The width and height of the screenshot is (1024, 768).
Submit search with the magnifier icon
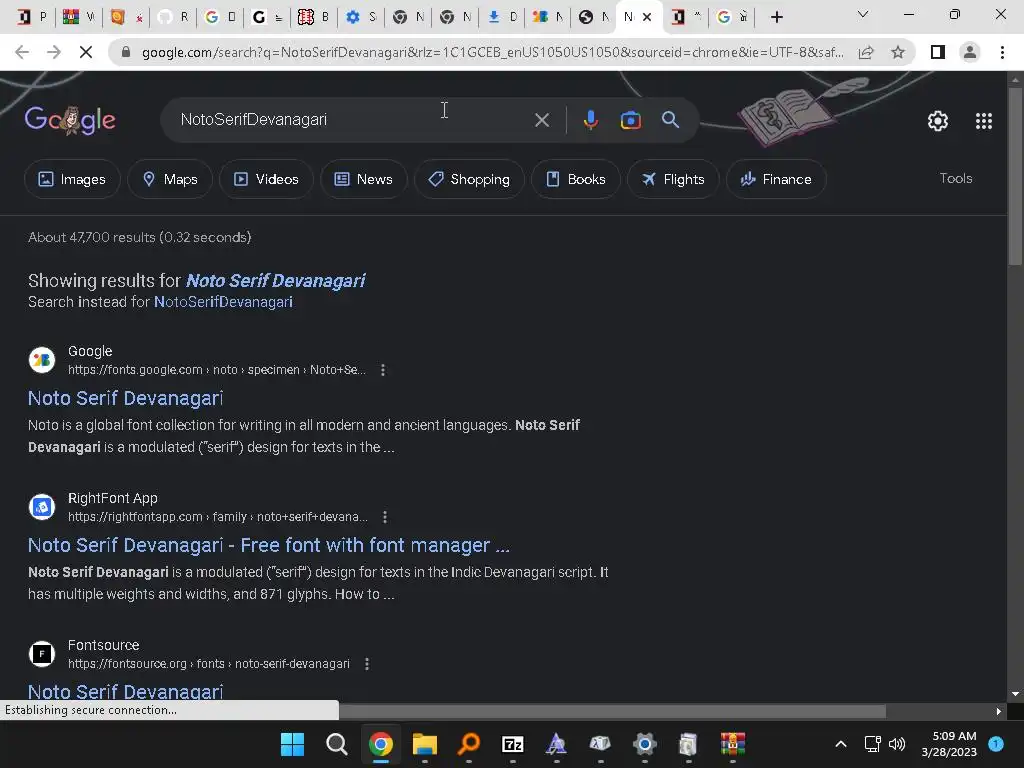(x=670, y=120)
